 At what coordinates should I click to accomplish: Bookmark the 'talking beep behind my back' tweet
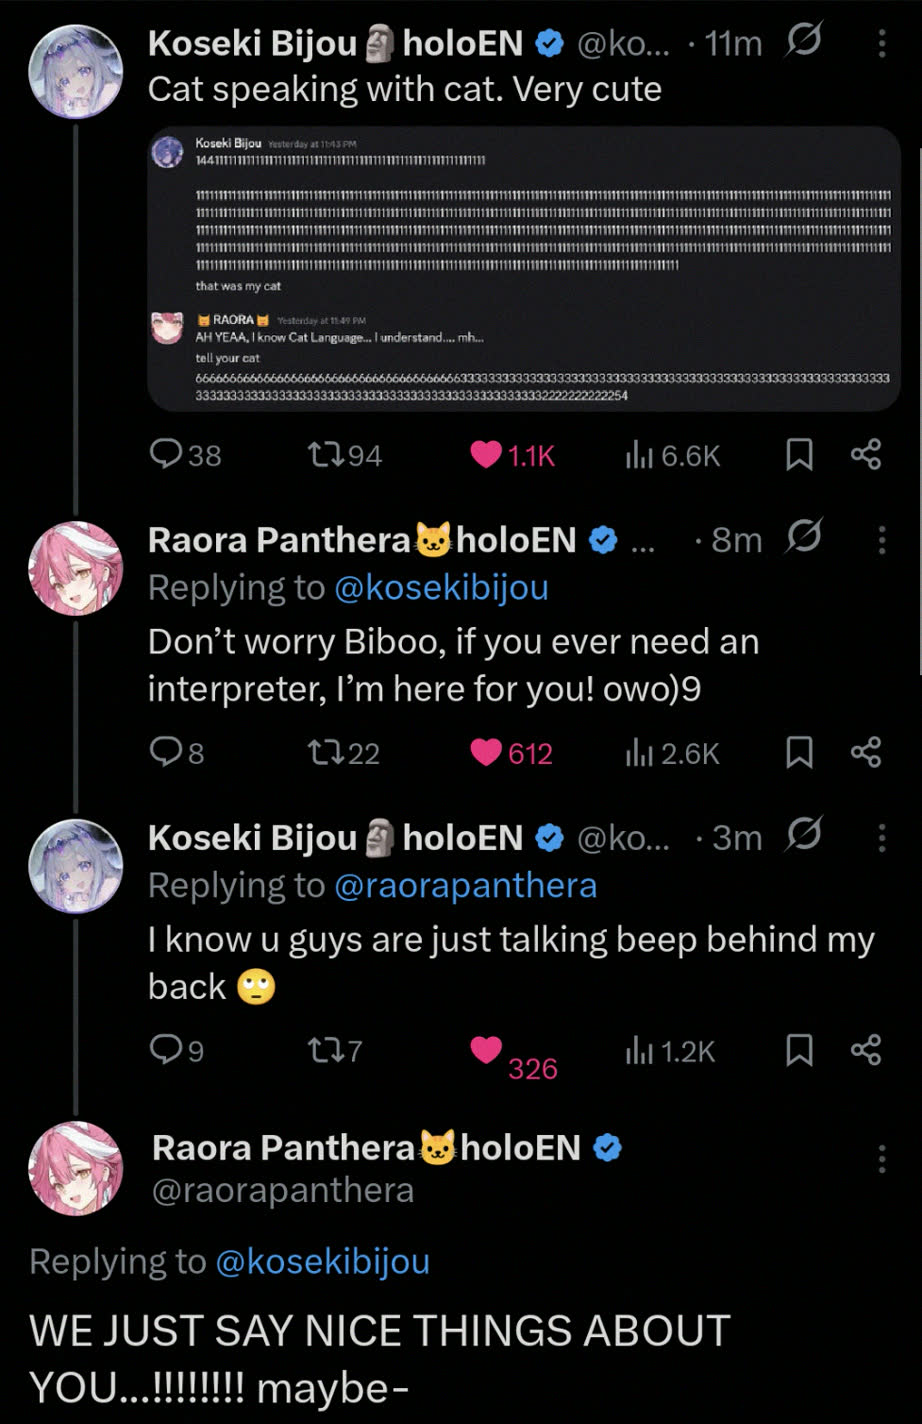[x=799, y=1051]
